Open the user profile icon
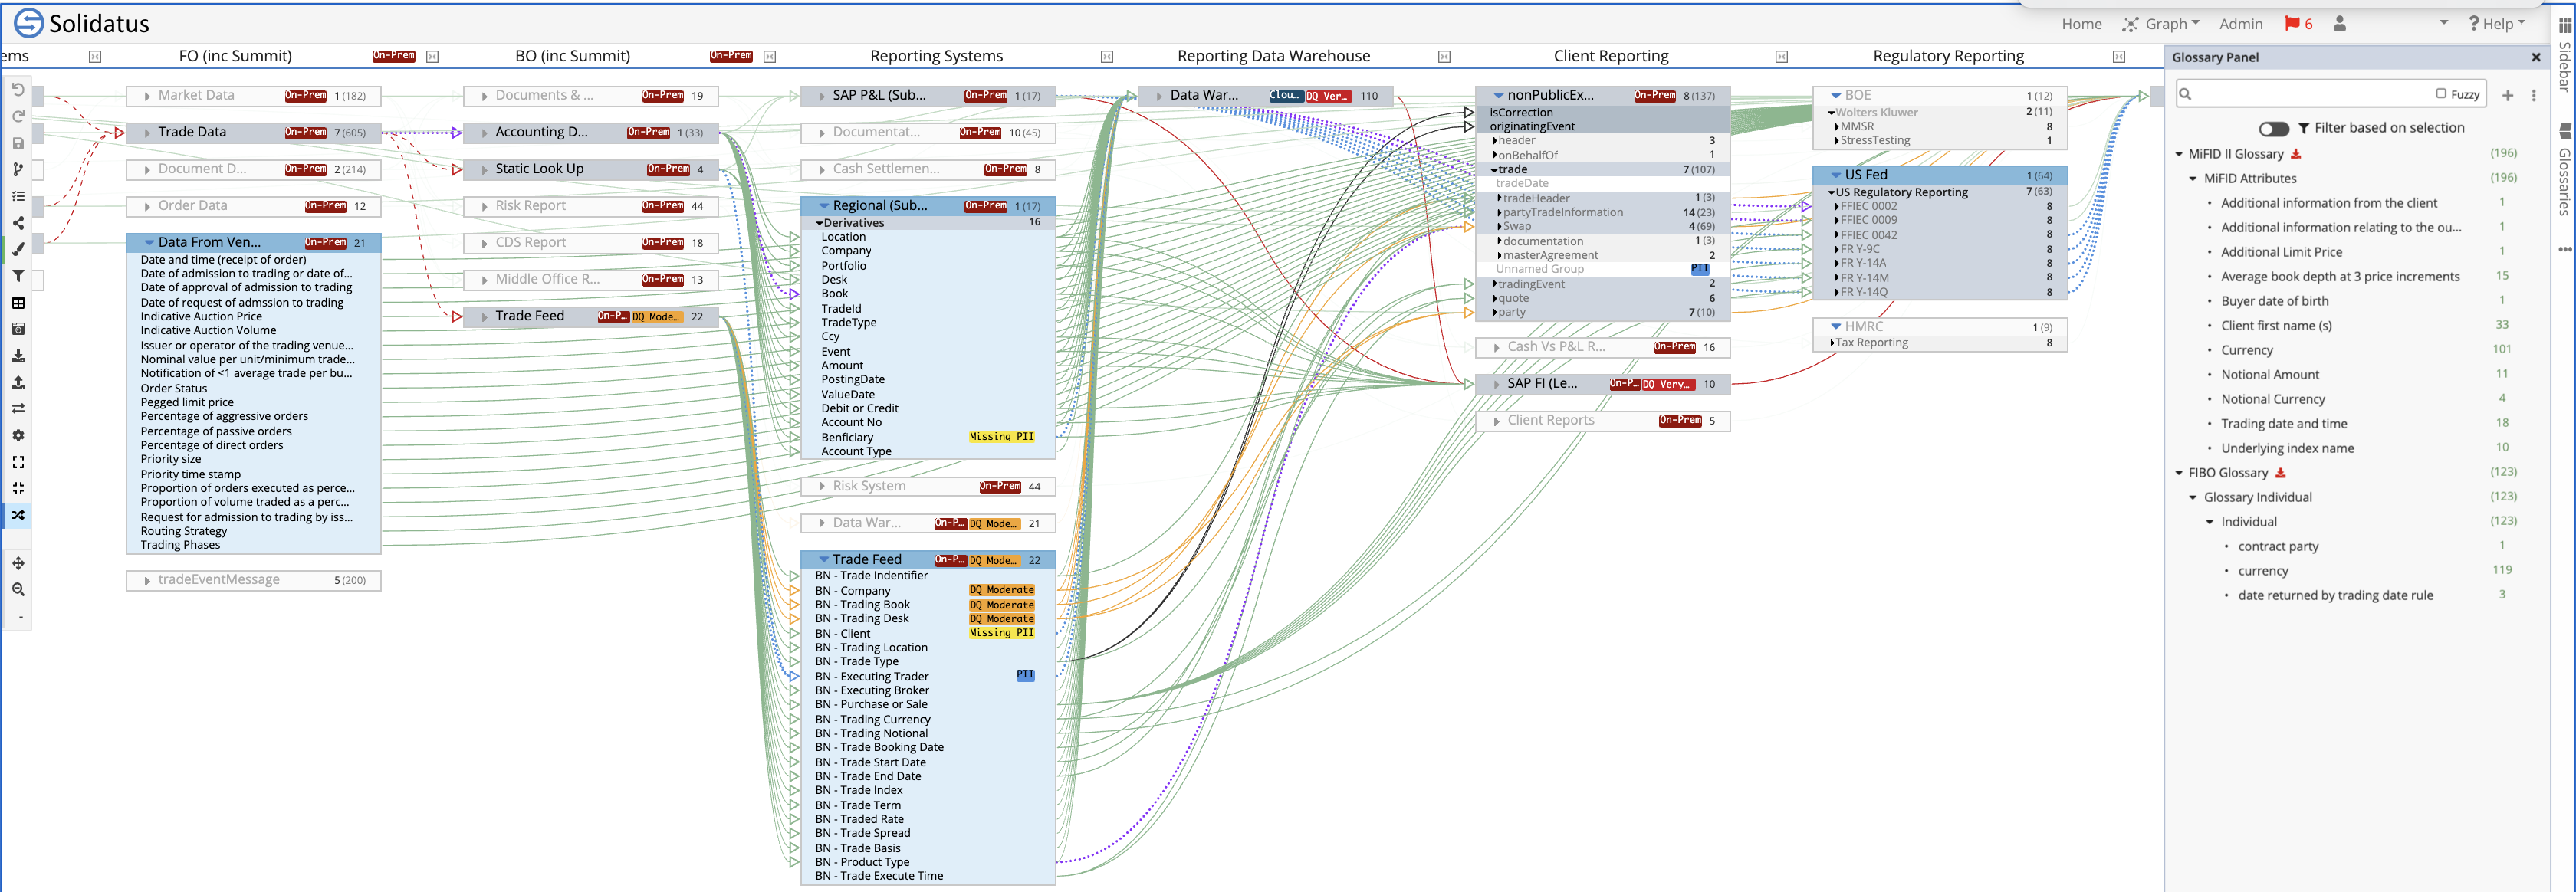 coord(2340,24)
